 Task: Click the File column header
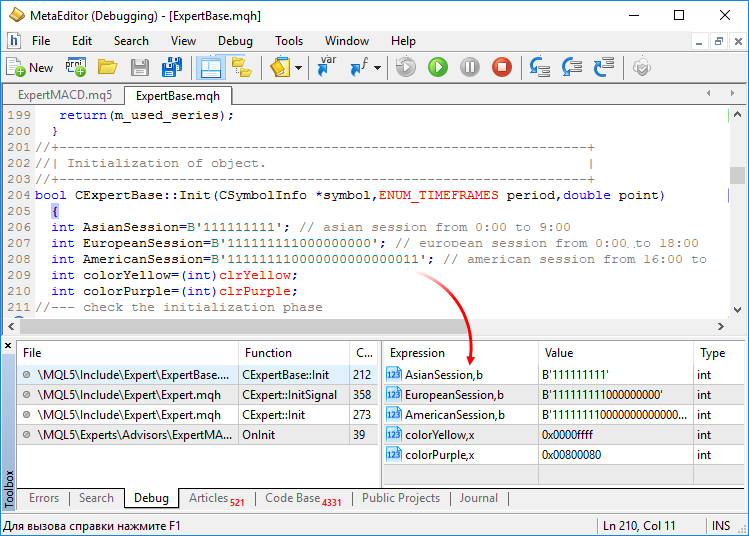(x=128, y=353)
